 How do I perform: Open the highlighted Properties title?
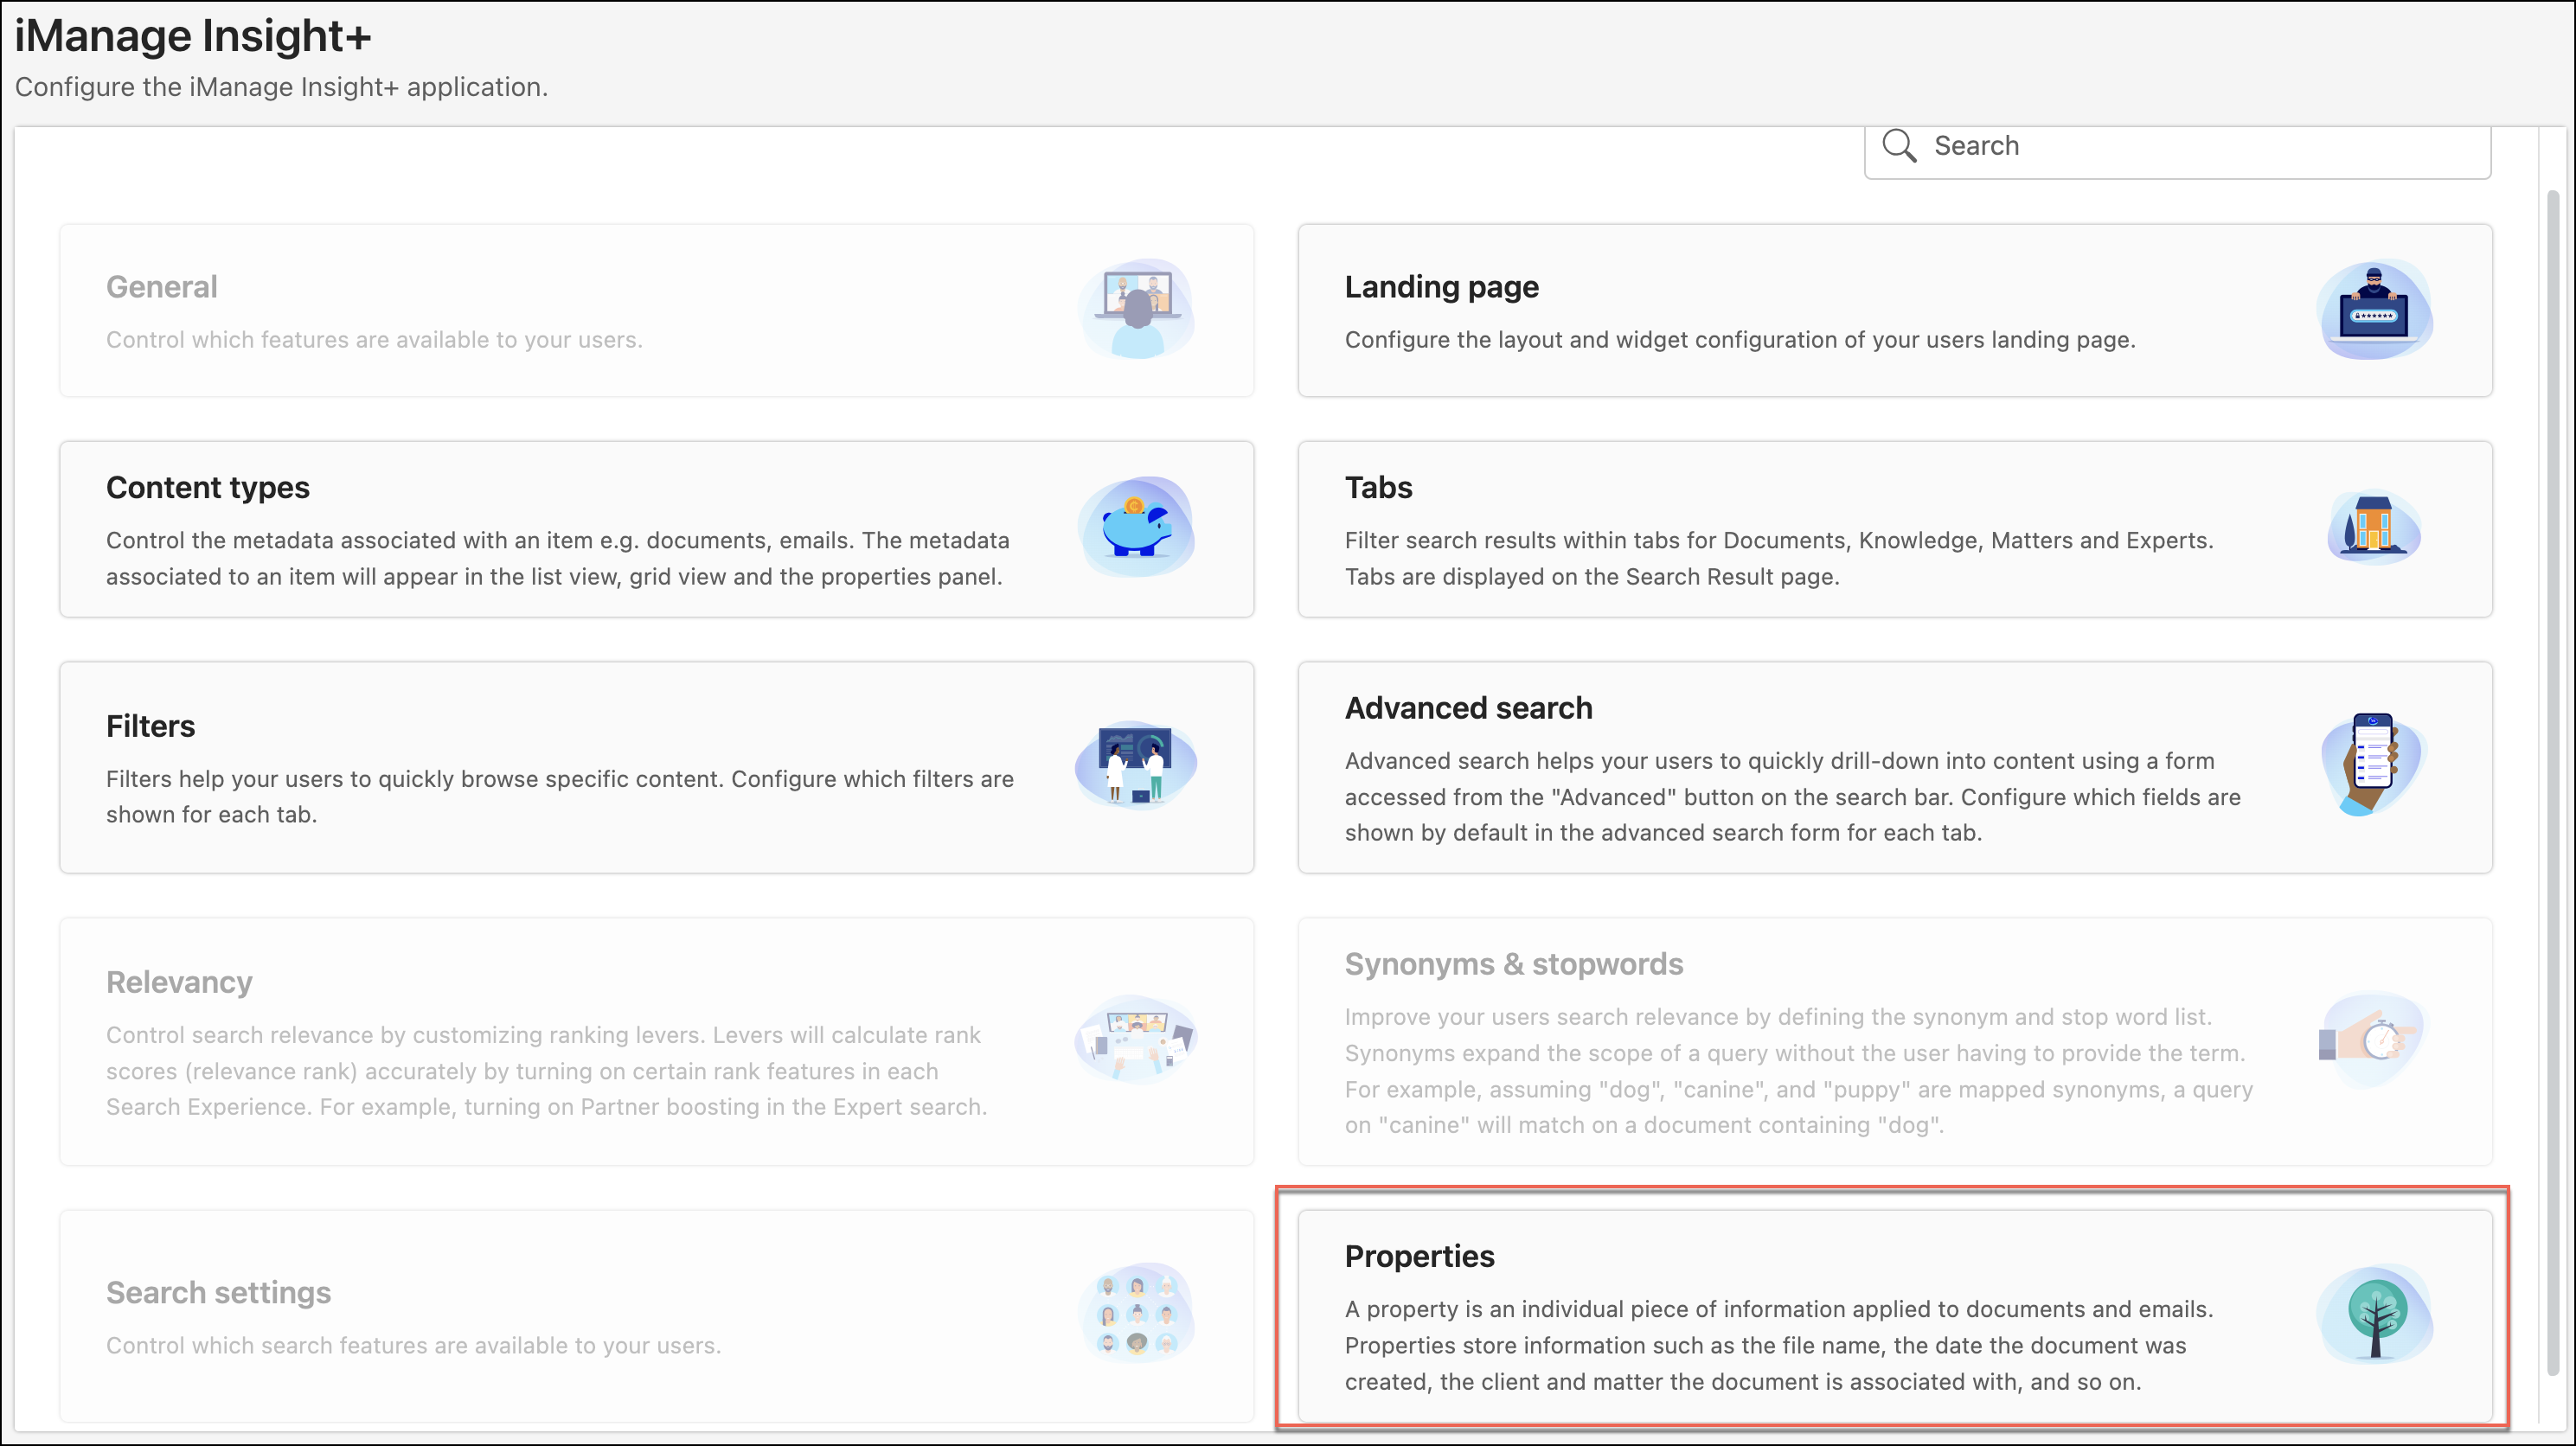1419,1256
